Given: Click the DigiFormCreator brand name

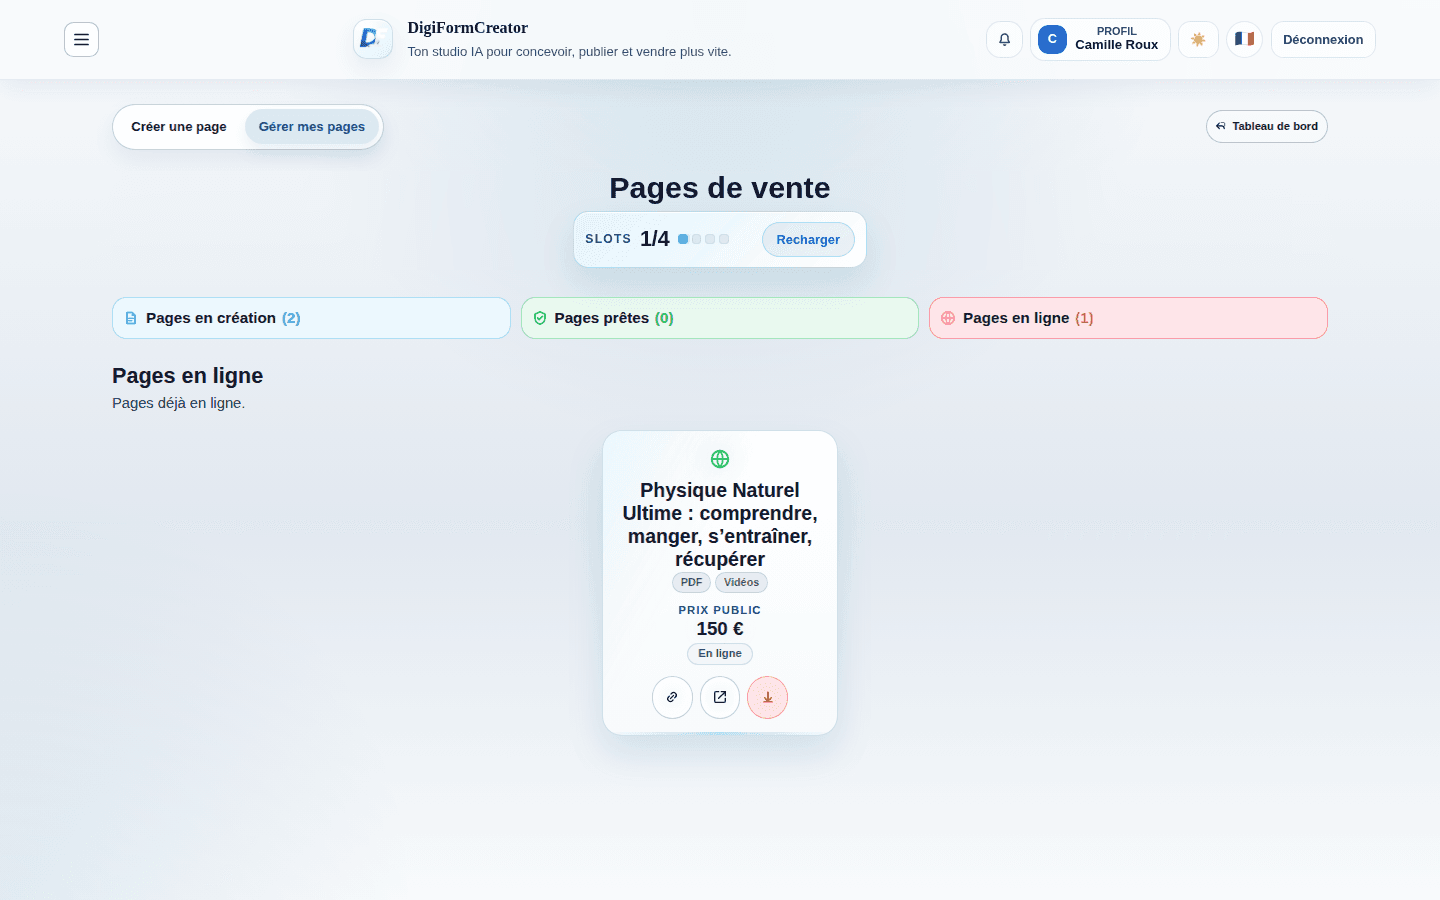Looking at the screenshot, I should pos(467,28).
